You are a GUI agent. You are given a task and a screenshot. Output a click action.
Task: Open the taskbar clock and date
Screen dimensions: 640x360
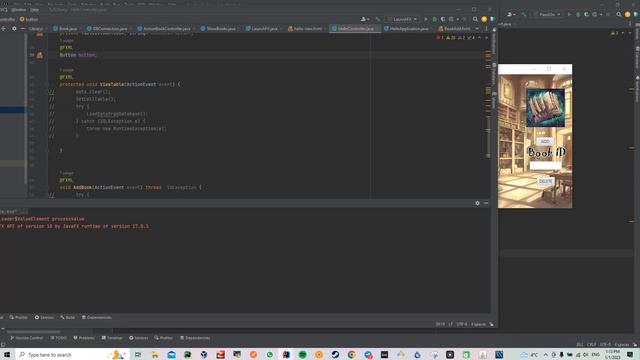(x=612, y=354)
